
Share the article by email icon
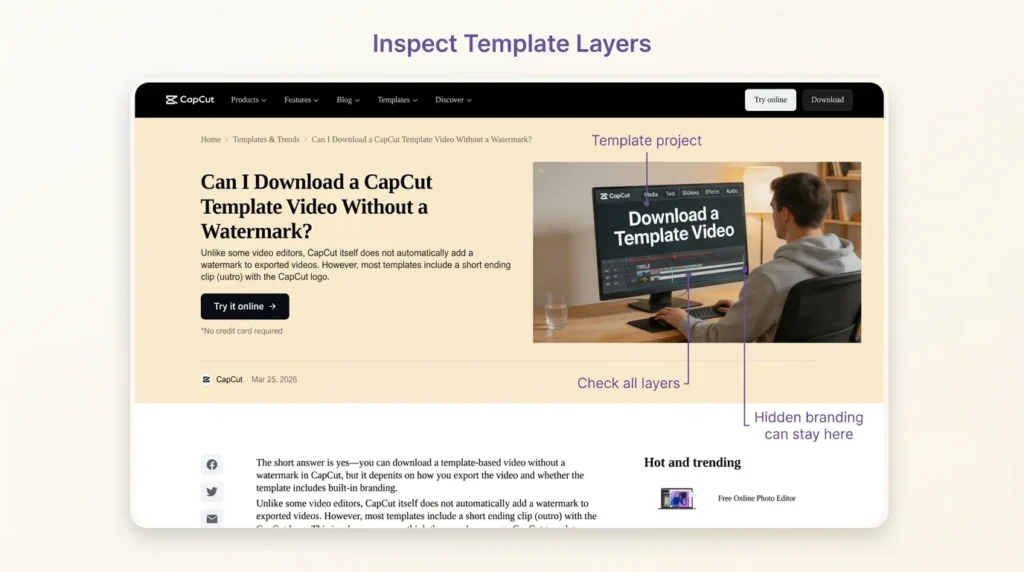212,518
